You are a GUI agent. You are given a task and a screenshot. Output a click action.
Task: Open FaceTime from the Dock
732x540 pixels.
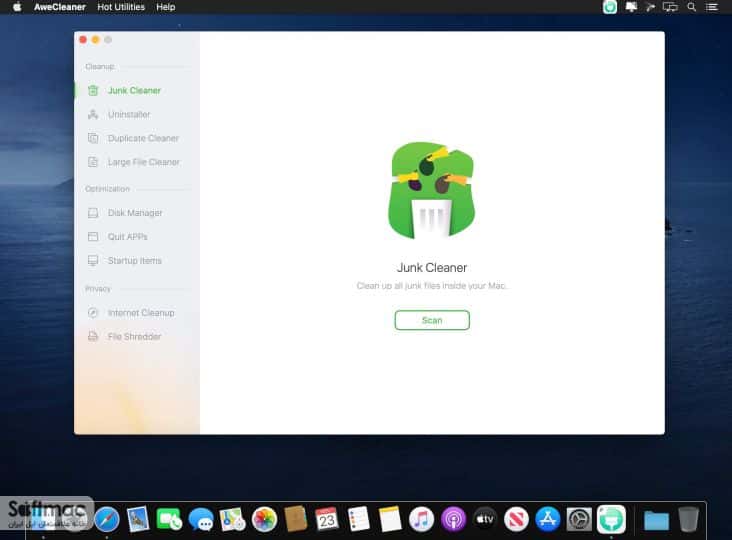click(169, 519)
